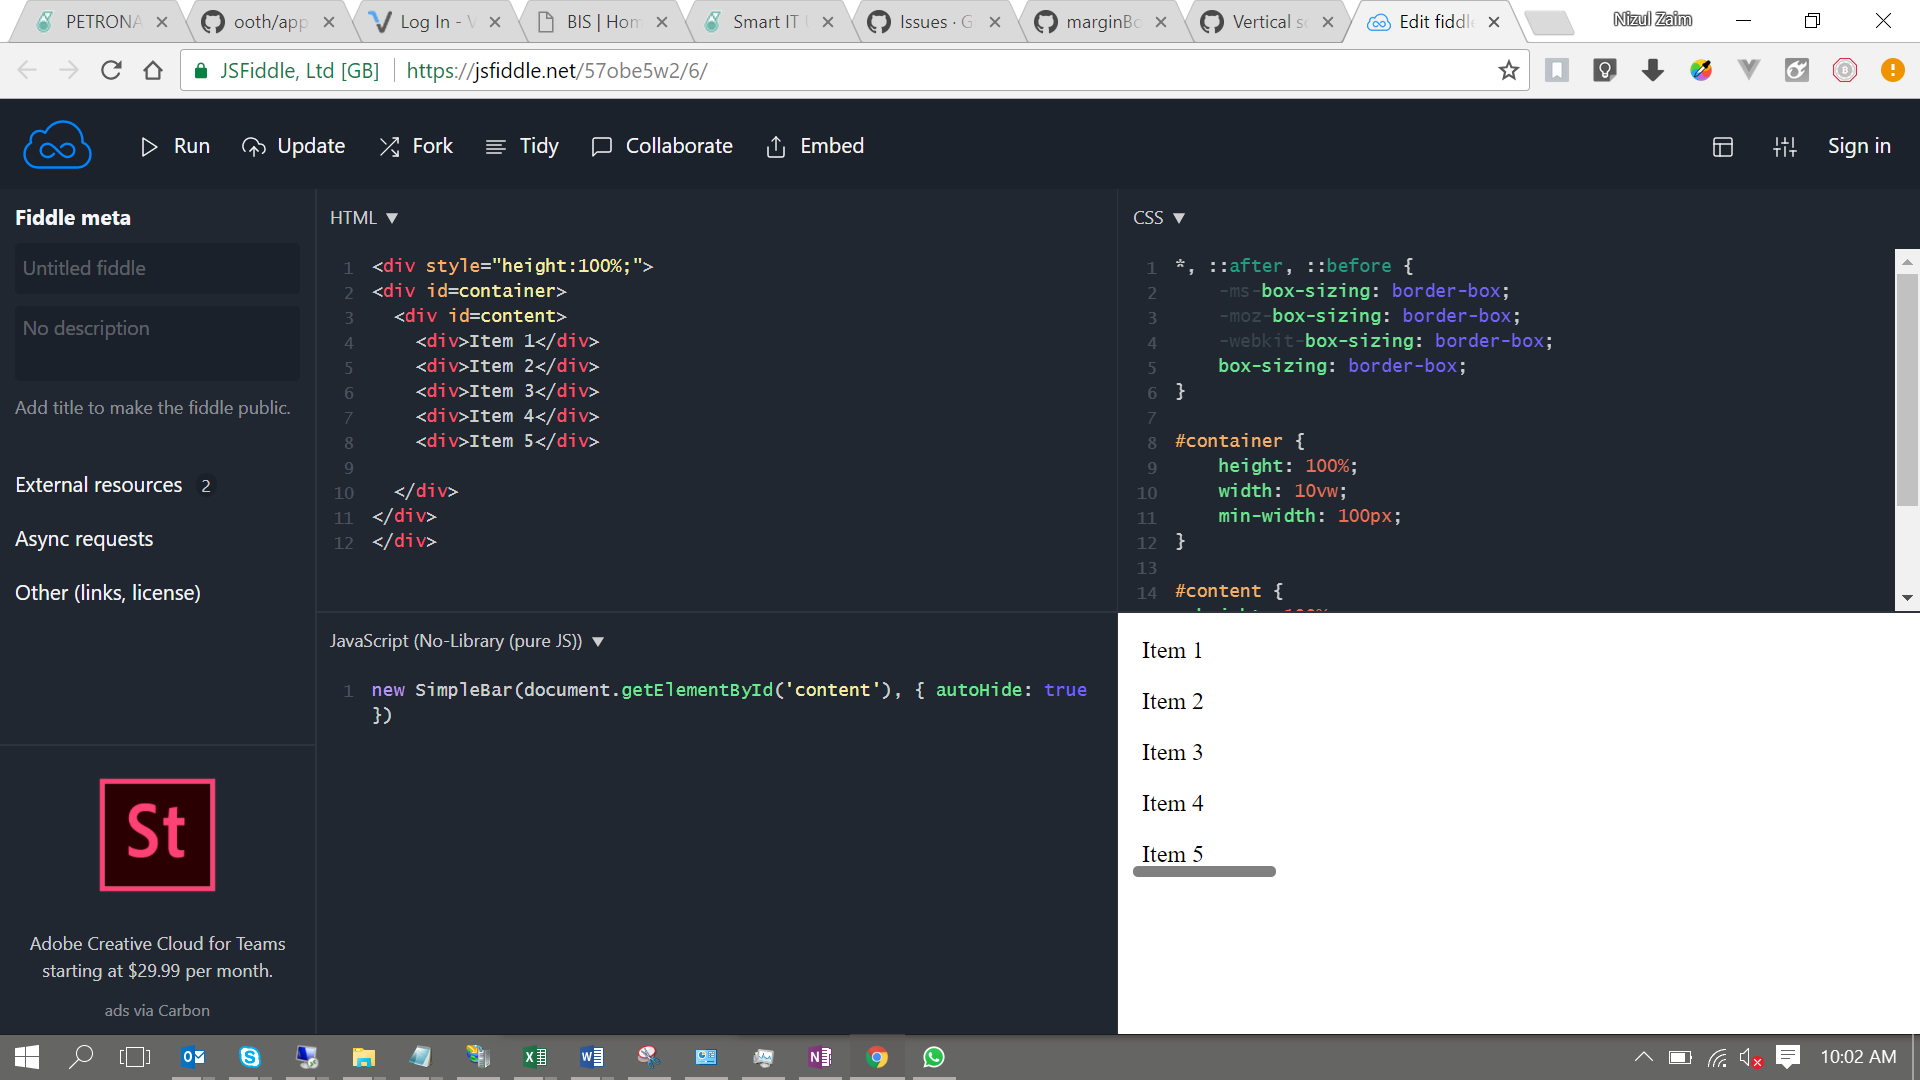The height and width of the screenshot is (1080, 1920).
Task: Open the Collaborate option
Action: click(x=662, y=146)
